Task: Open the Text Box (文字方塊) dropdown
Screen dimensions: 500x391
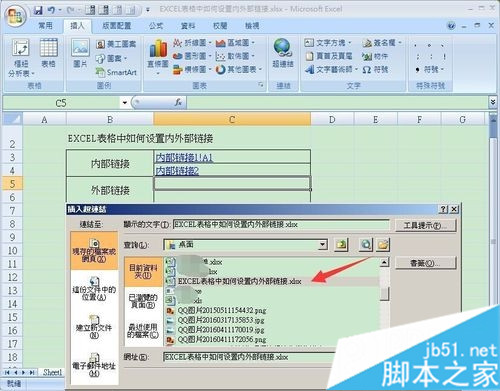Action: 328,43
